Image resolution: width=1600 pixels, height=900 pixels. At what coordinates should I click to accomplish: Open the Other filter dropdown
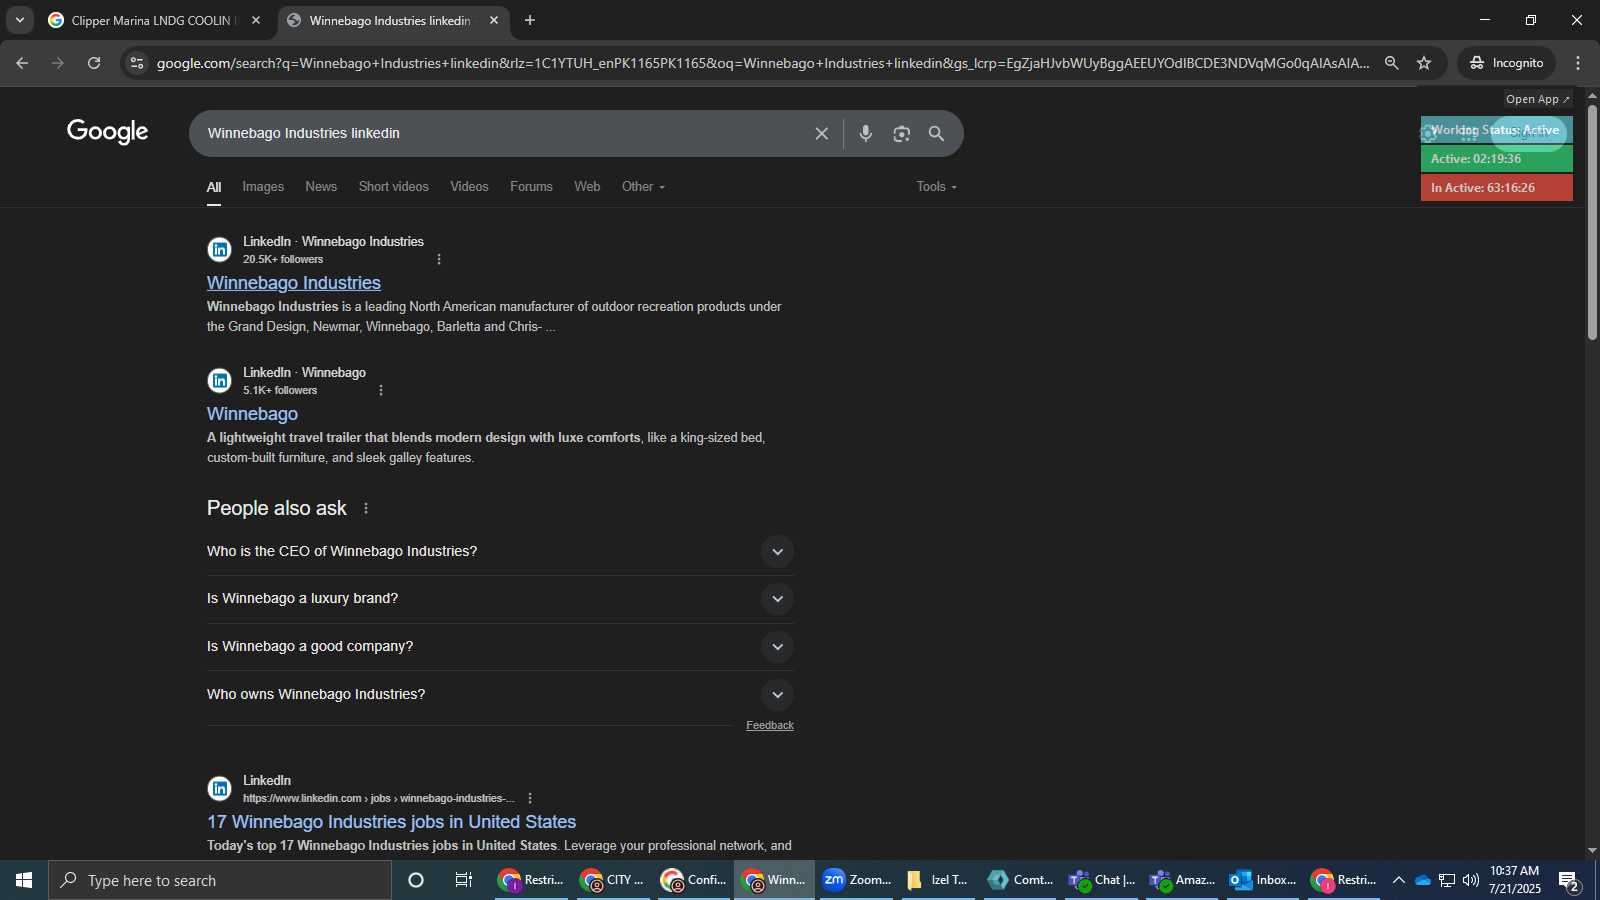pyautogui.click(x=643, y=187)
